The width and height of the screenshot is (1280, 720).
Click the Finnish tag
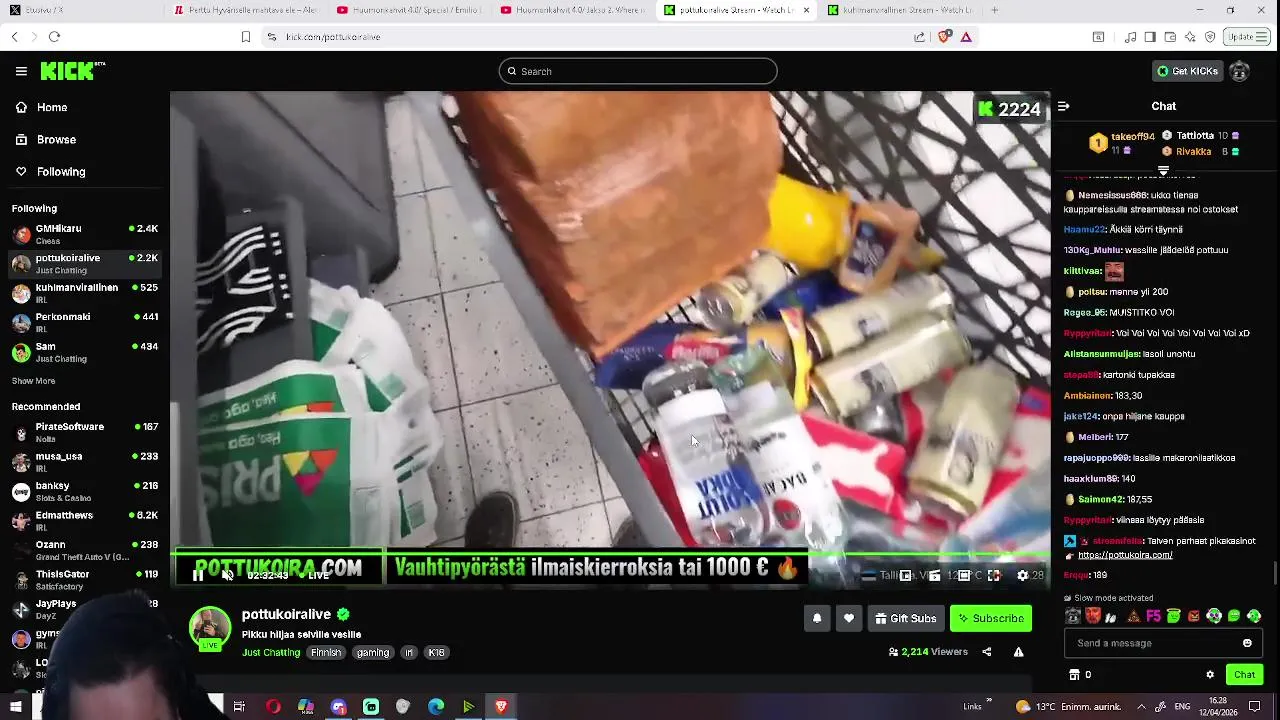(326, 652)
